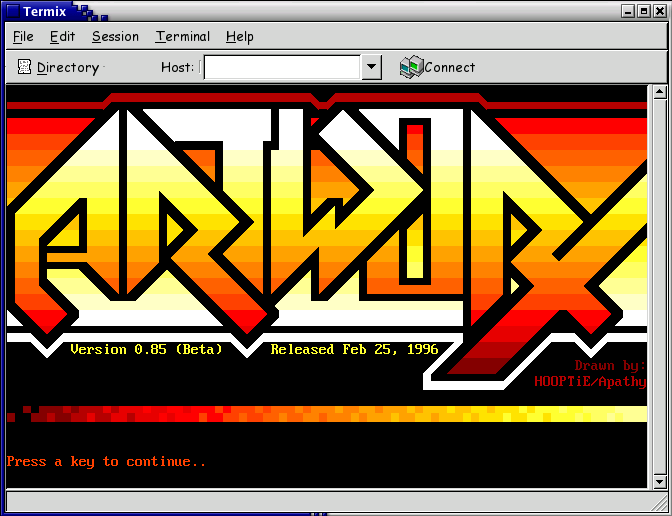This screenshot has height=516, width=672.
Task: Click the Connect button label
Action: coord(450,68)
